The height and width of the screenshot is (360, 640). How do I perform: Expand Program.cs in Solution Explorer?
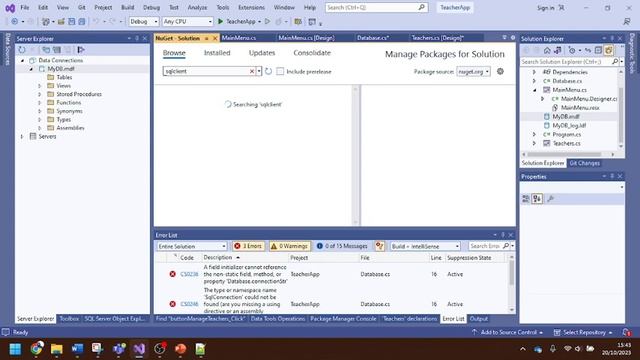[x=534, y=134]
